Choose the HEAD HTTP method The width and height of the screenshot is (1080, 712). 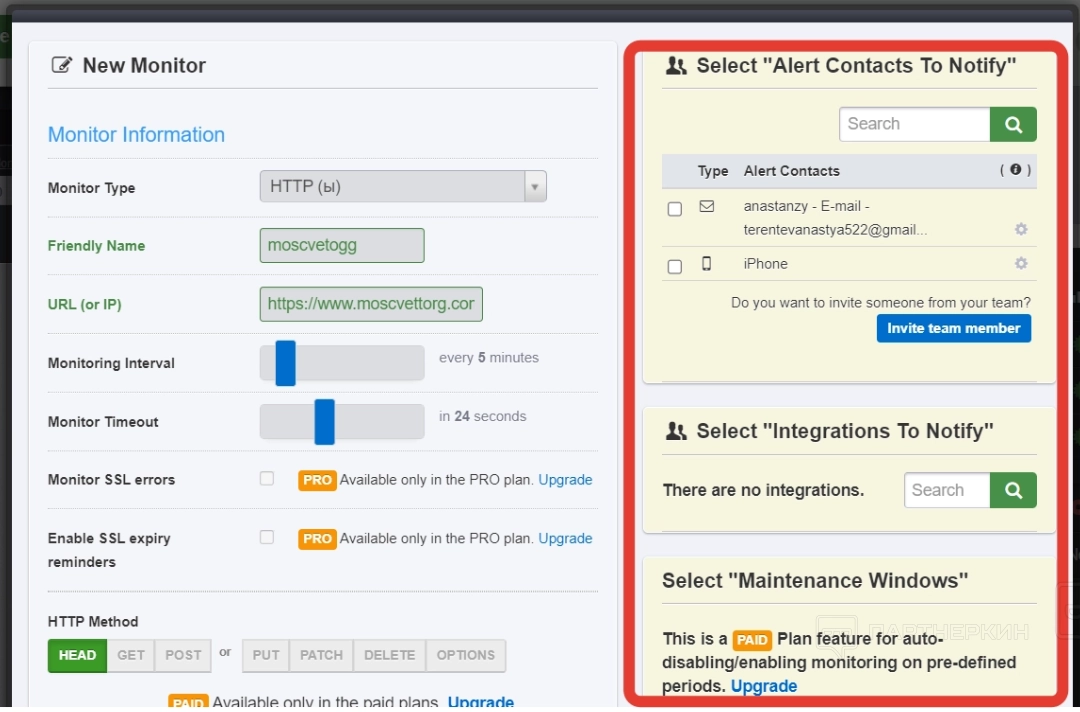pyautogui.click(x=77, y=655)
